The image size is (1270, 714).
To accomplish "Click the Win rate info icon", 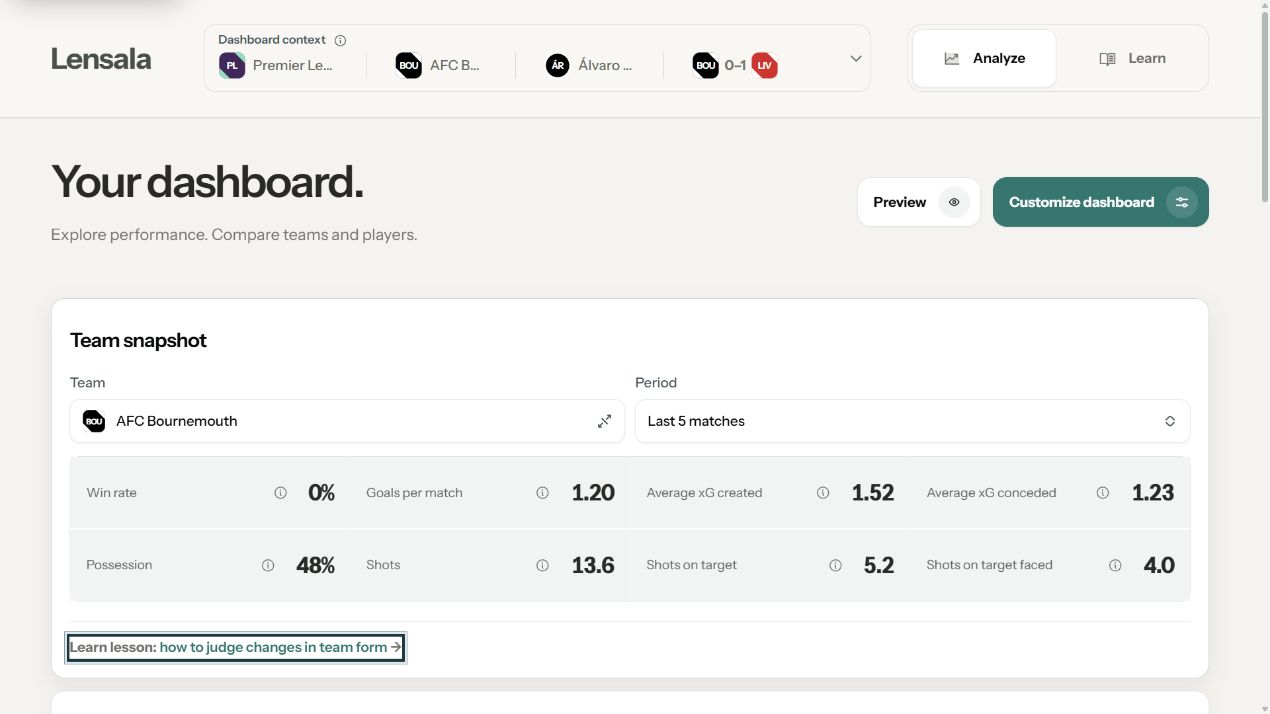I will click(280, 493).
